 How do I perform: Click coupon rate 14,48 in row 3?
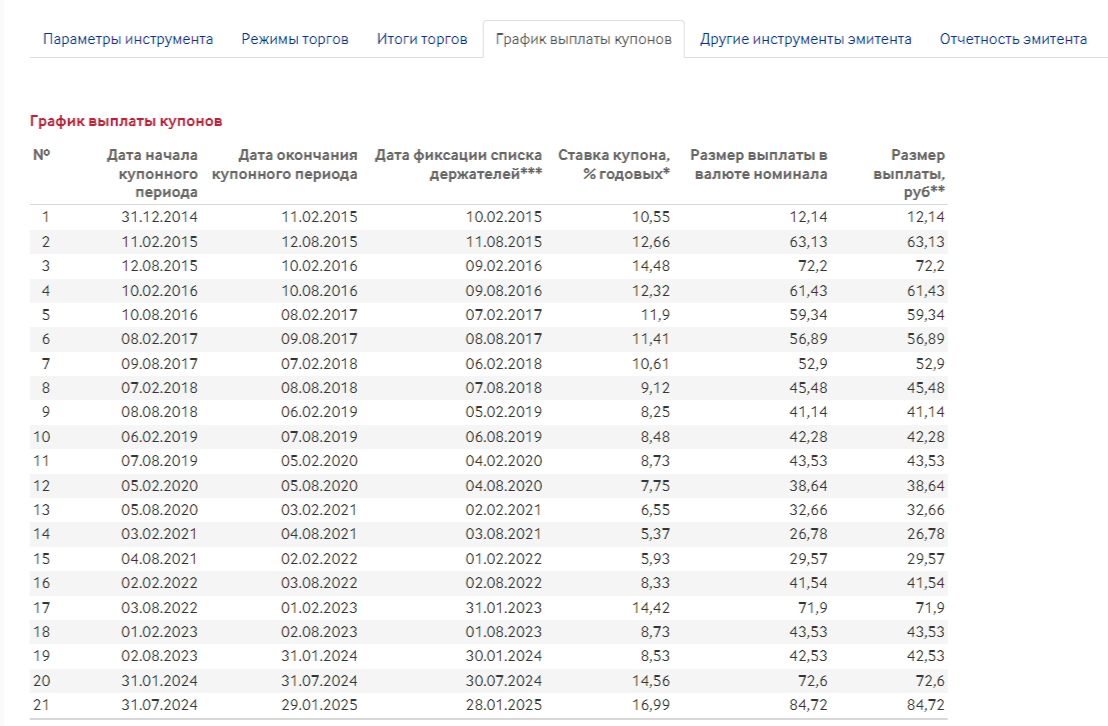[x=651, y=266]
